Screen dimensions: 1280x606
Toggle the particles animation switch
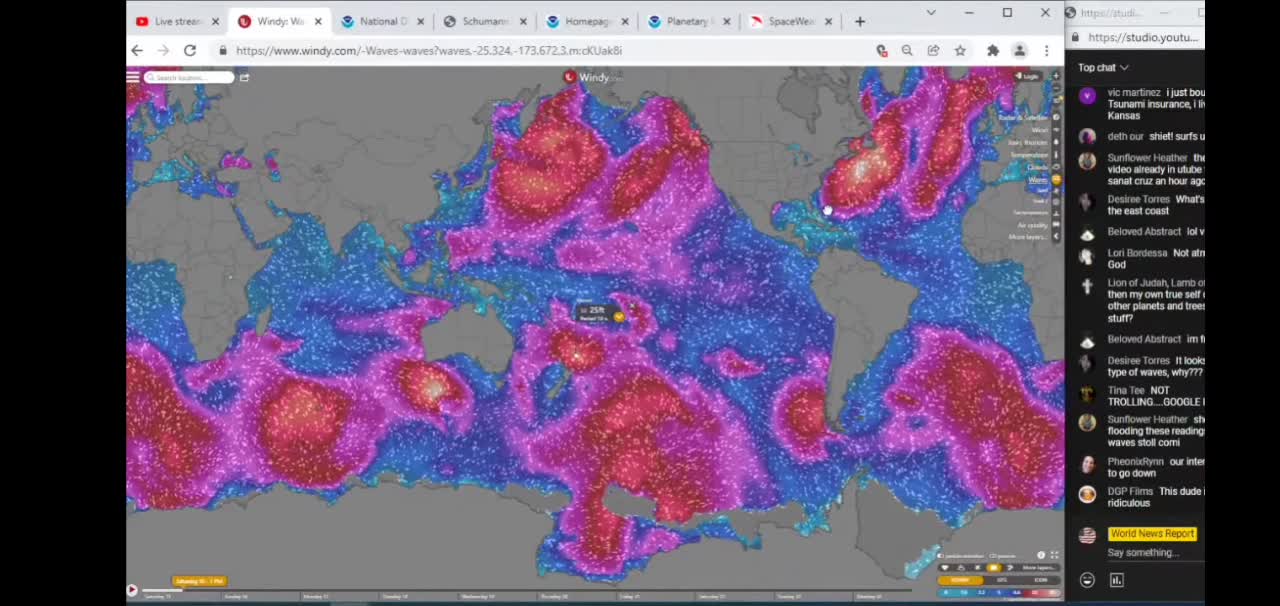tap(960, 556)
